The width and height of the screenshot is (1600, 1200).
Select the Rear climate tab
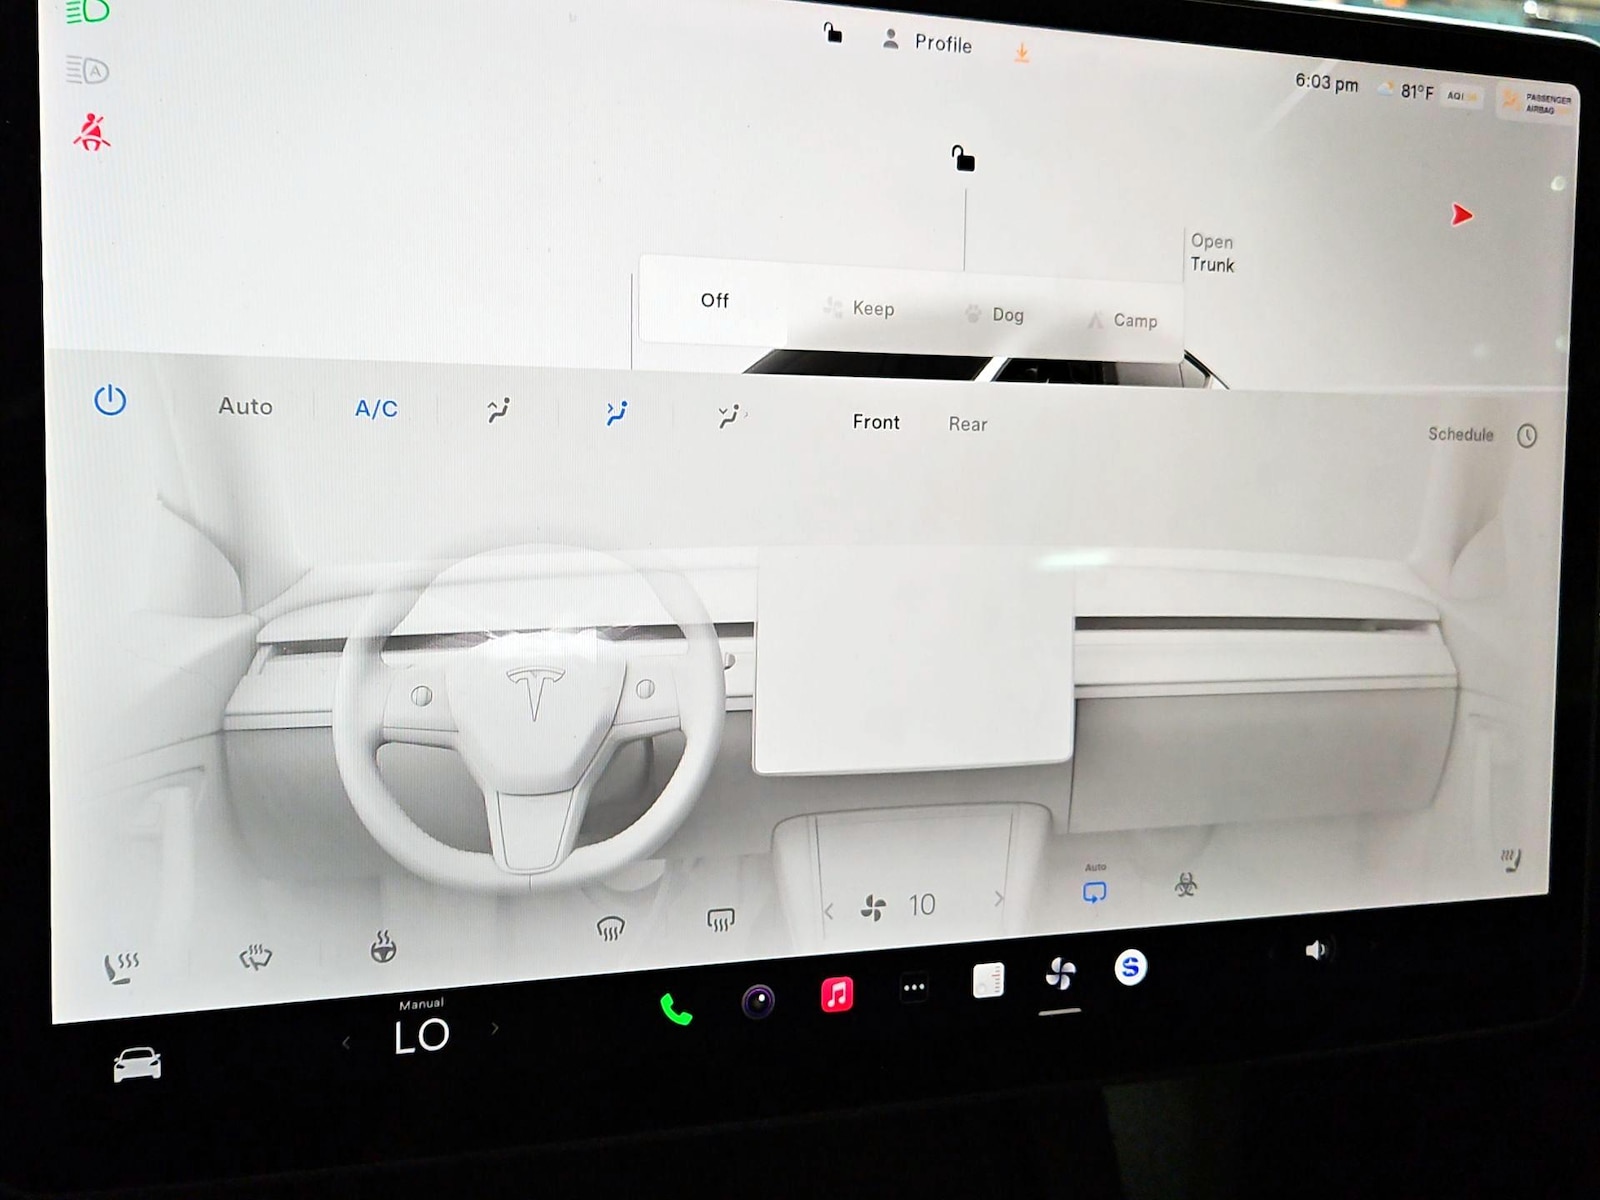[967, 424]
